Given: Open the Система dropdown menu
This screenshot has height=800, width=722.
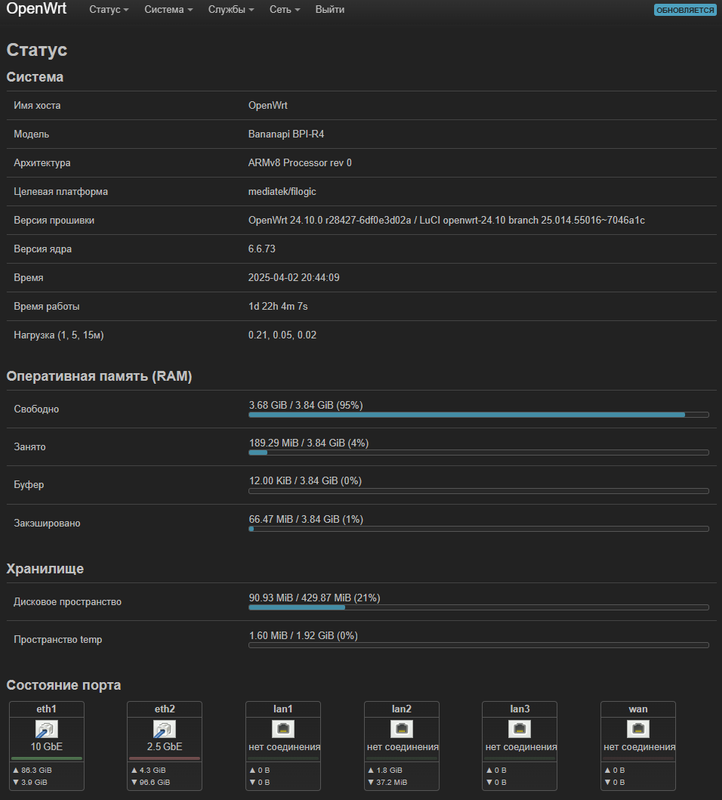Looking at the screenshot, I should coord(168,10).
